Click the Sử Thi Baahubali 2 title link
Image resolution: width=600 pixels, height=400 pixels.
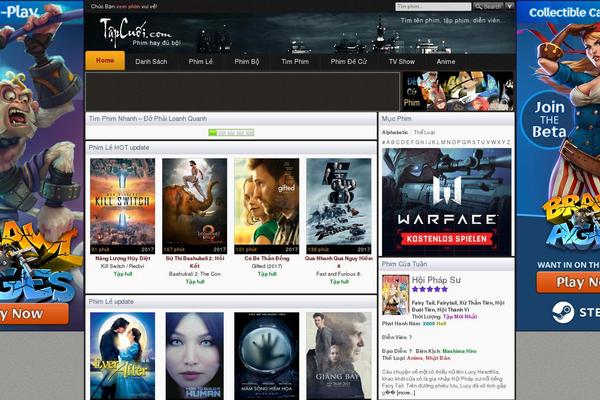click(x=194, y=262)
